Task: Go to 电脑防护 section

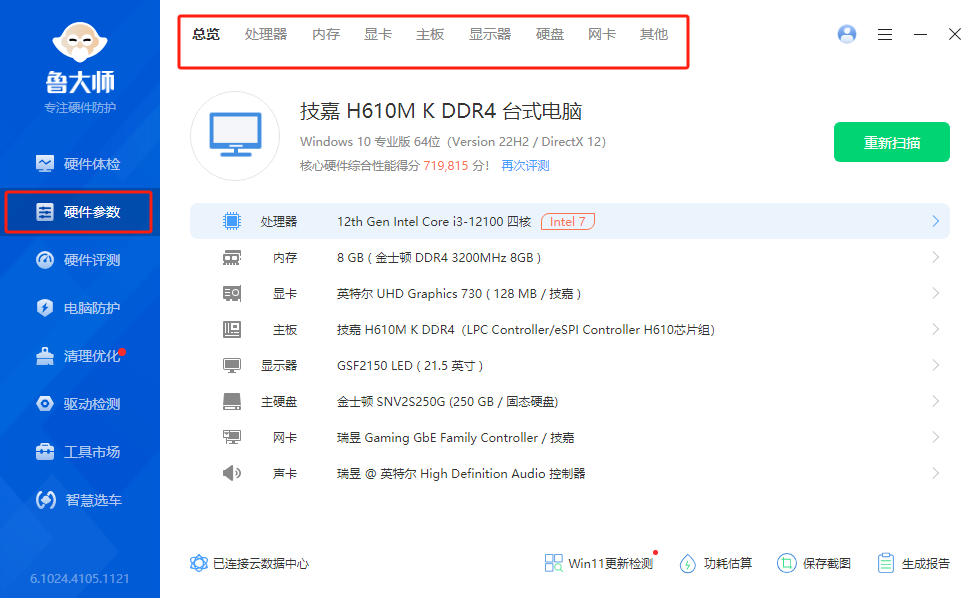Action: pos(78,308)
